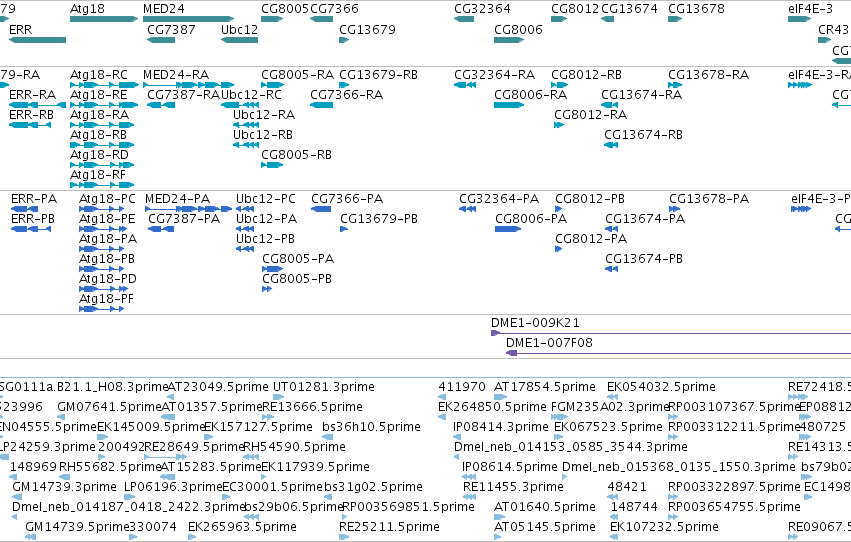The width and height of the screenshot is (851, 542).
Task: Select protein CG8012-PB
Action: coord(590,199)
